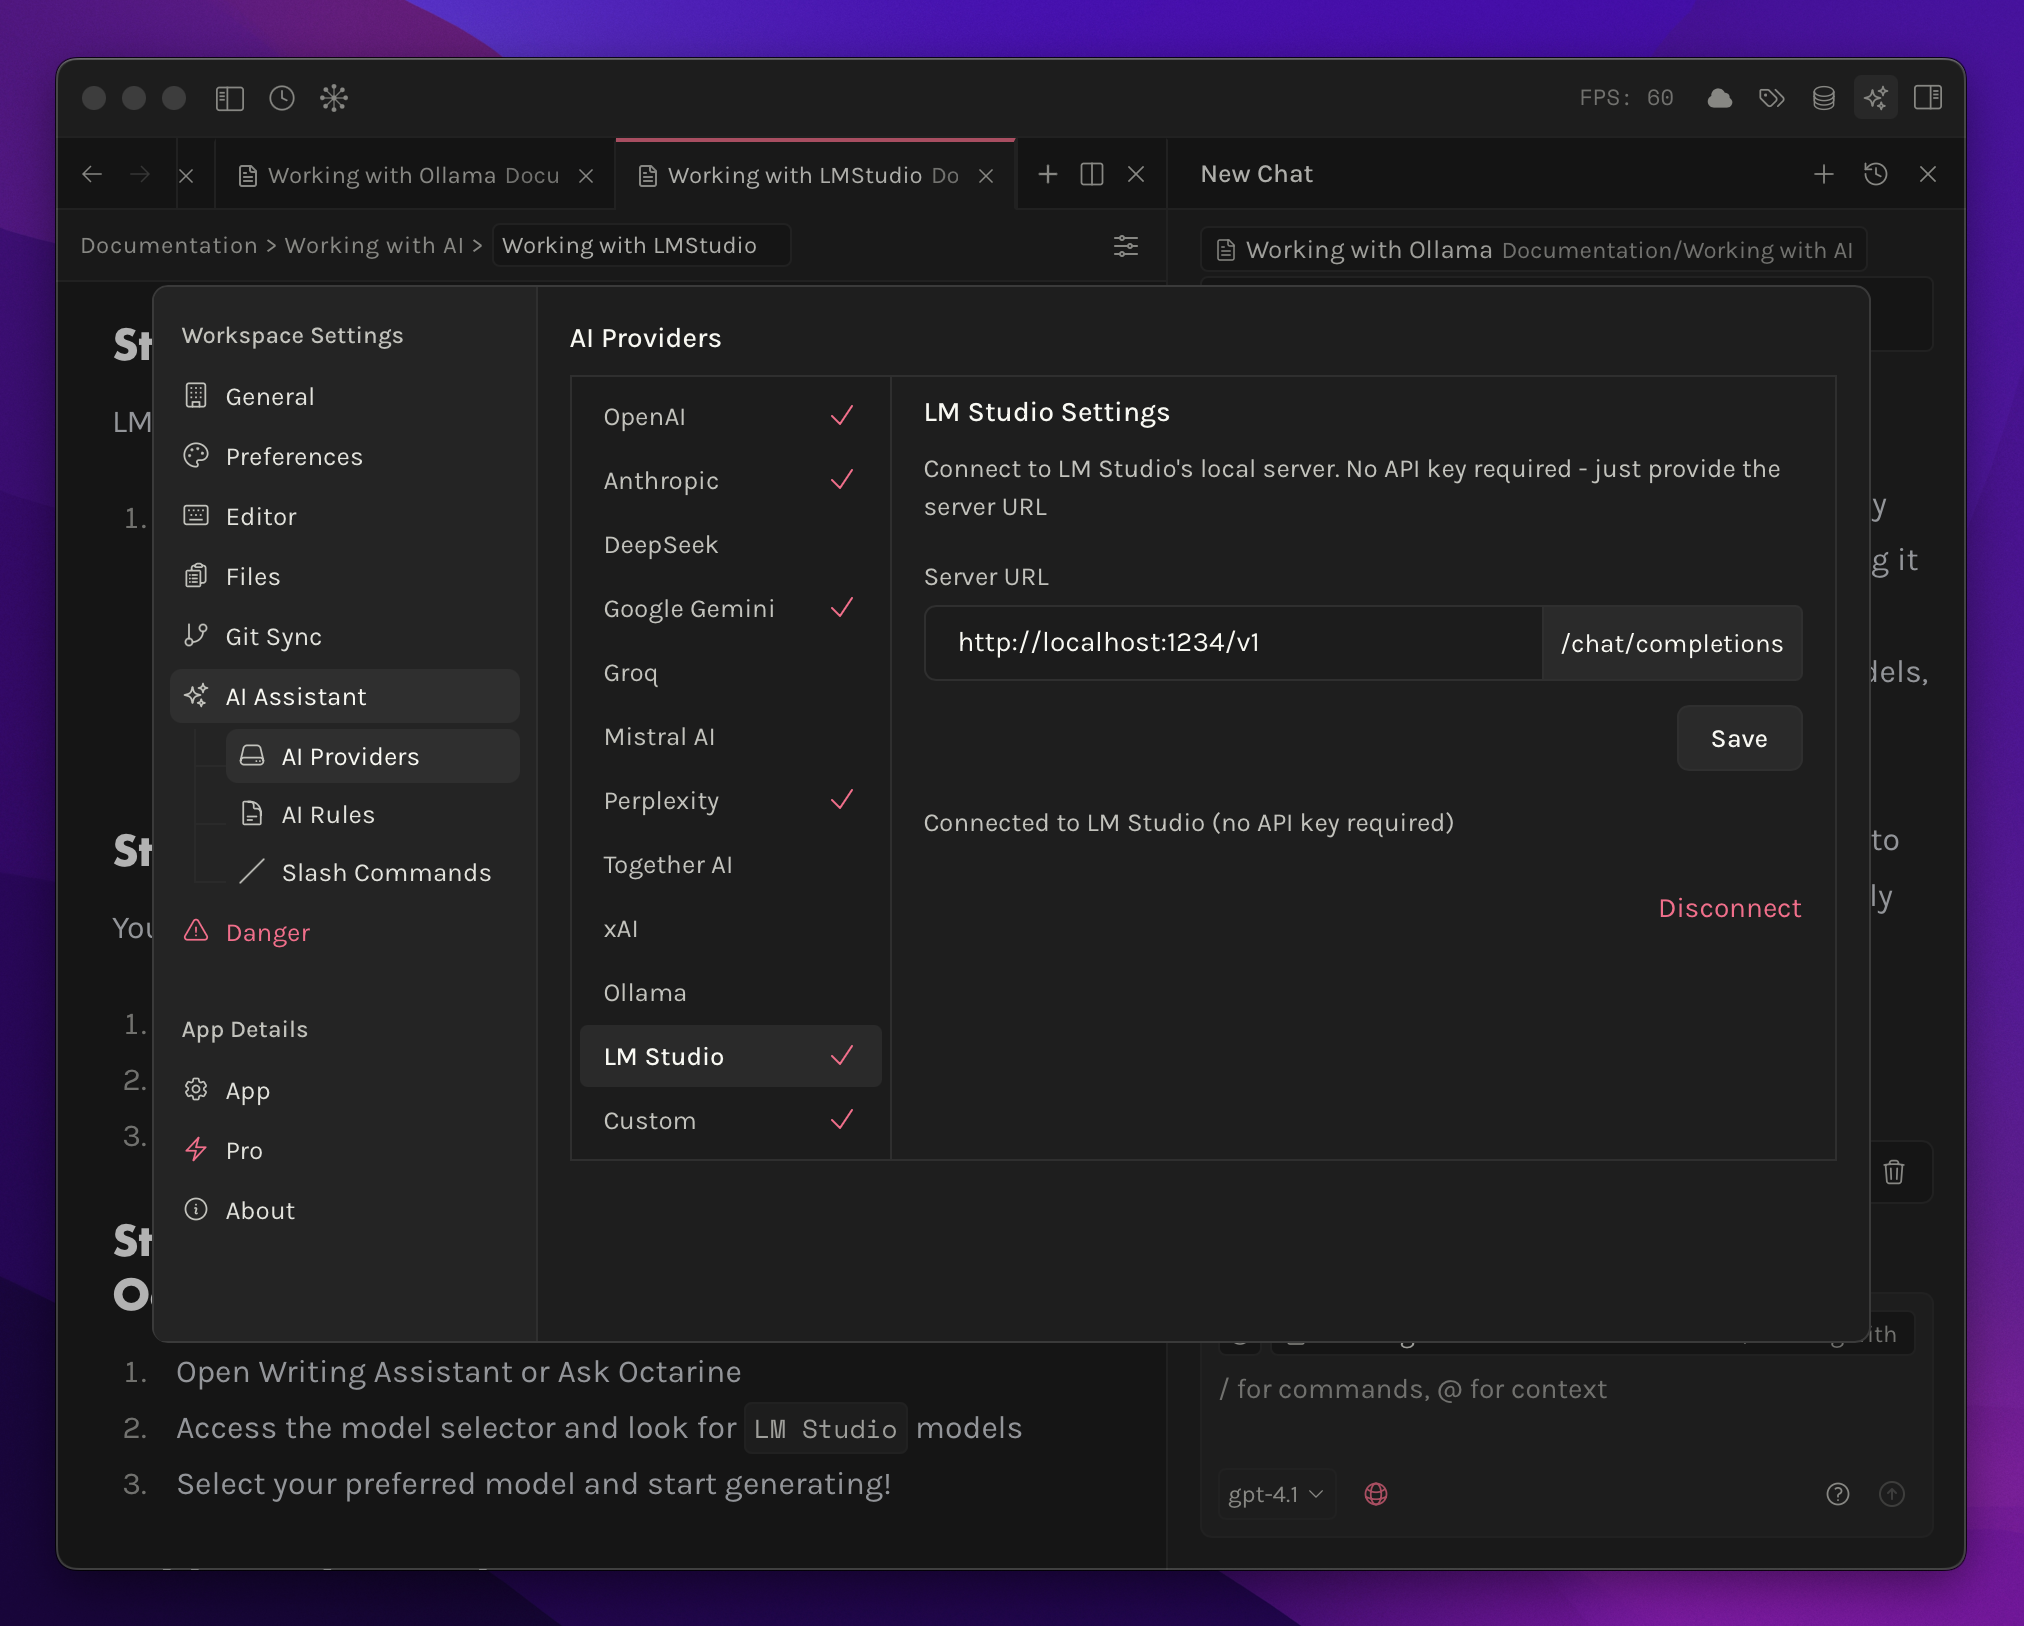The width and height of the screenshot is (2024, 1626).
Task: Click the Server URL input field
Action: pos(1232,643)
